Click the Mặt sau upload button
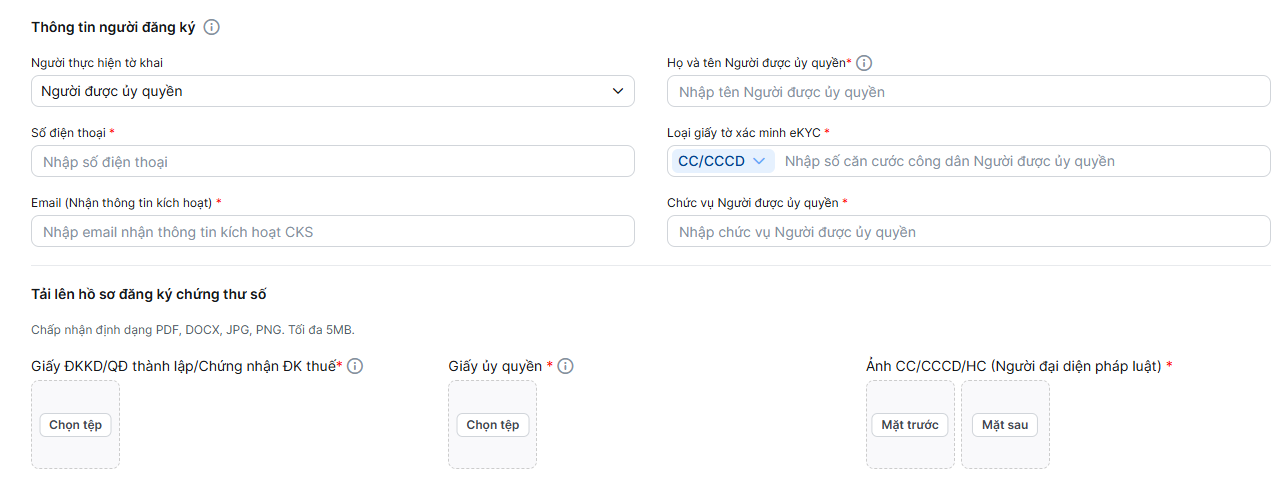 pyautogui.click(x=1005, y=425)
